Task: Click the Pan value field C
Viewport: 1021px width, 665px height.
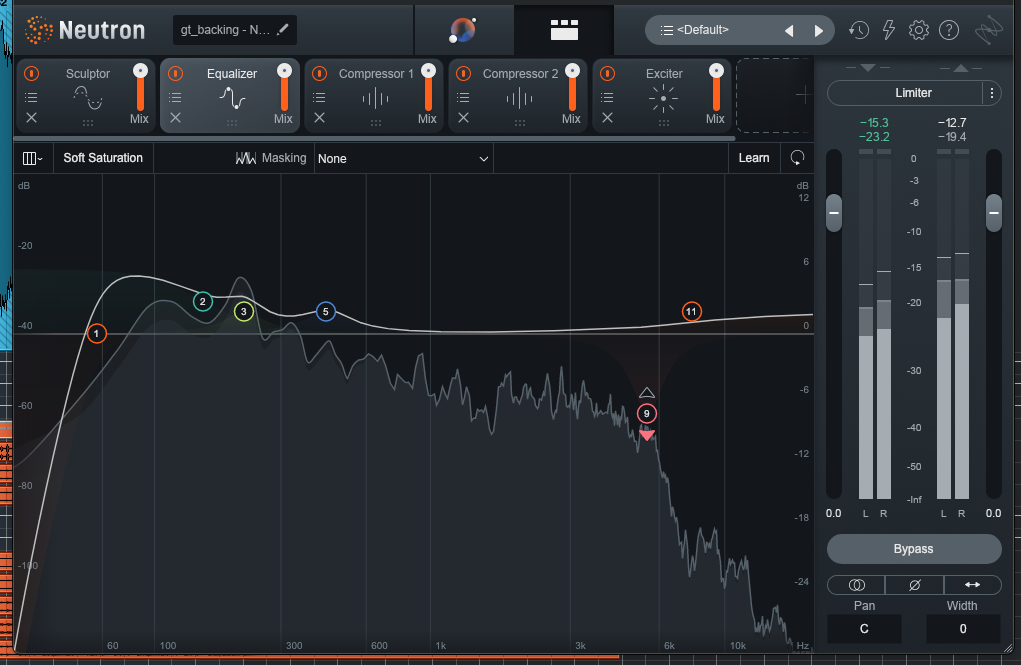Action: pos(864,629)
